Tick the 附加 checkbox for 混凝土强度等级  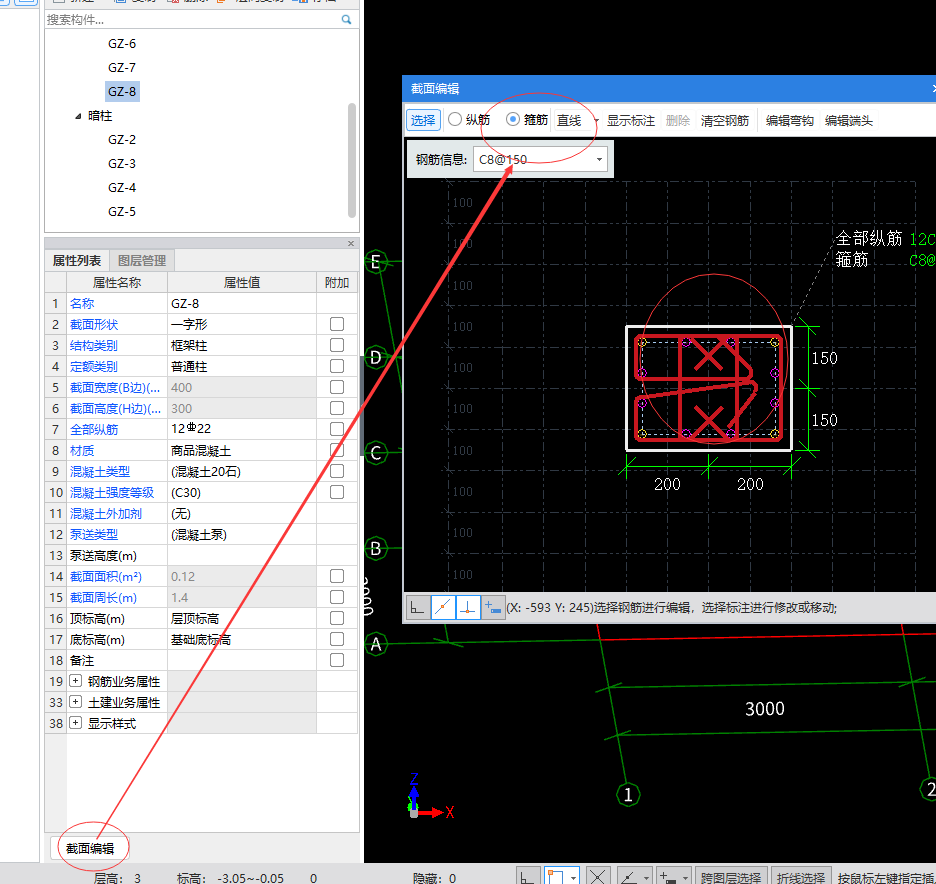(x=337, y=492)
